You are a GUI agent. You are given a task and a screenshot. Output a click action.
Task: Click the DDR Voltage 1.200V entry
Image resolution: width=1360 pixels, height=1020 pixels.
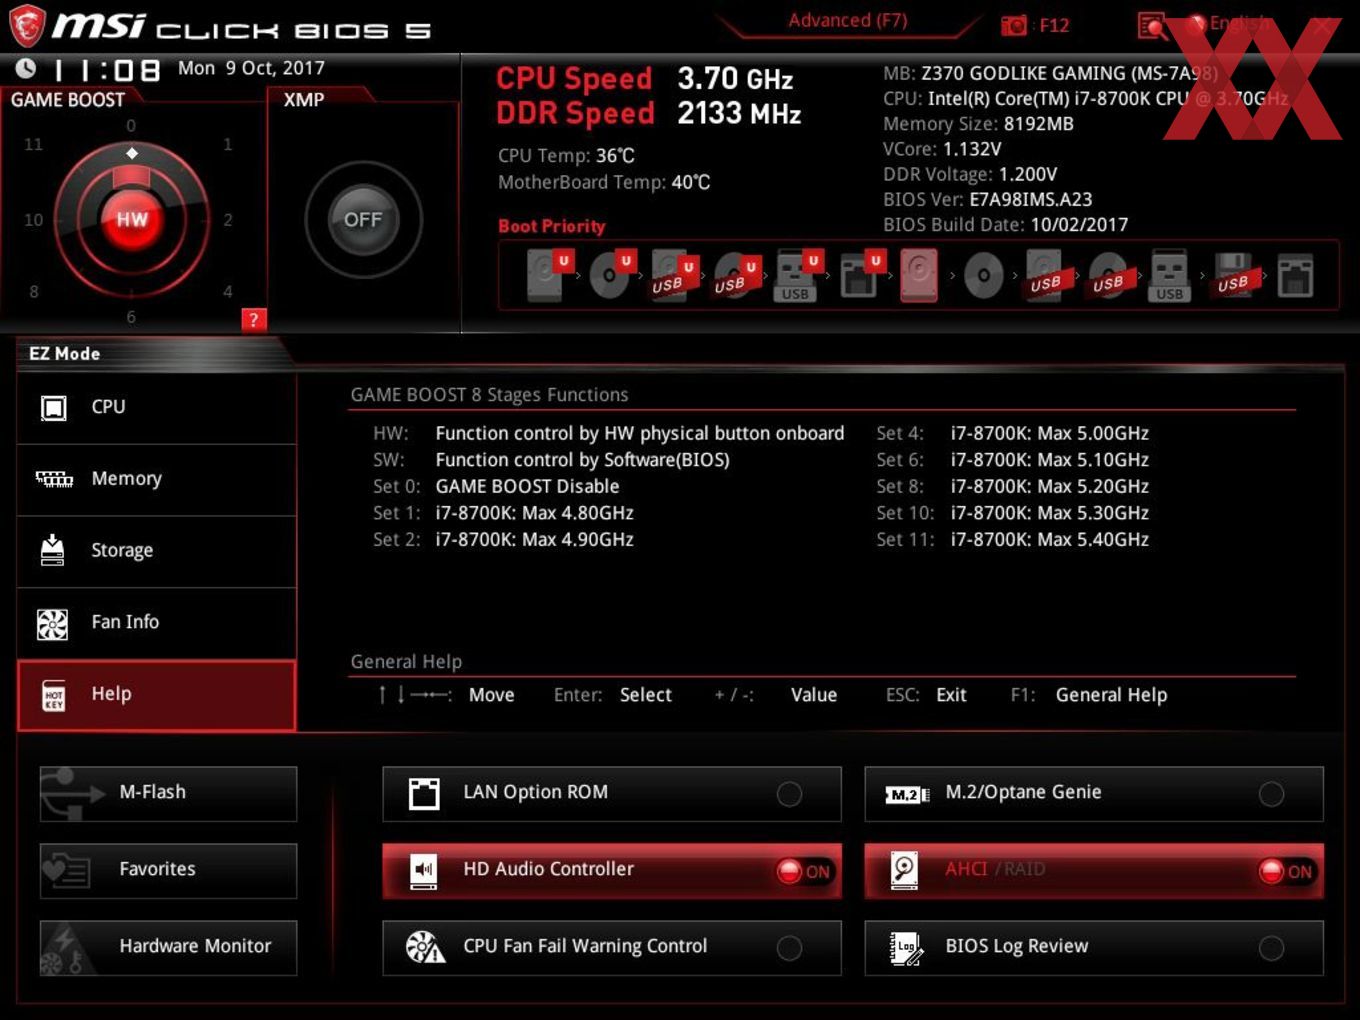pos(970,174)
